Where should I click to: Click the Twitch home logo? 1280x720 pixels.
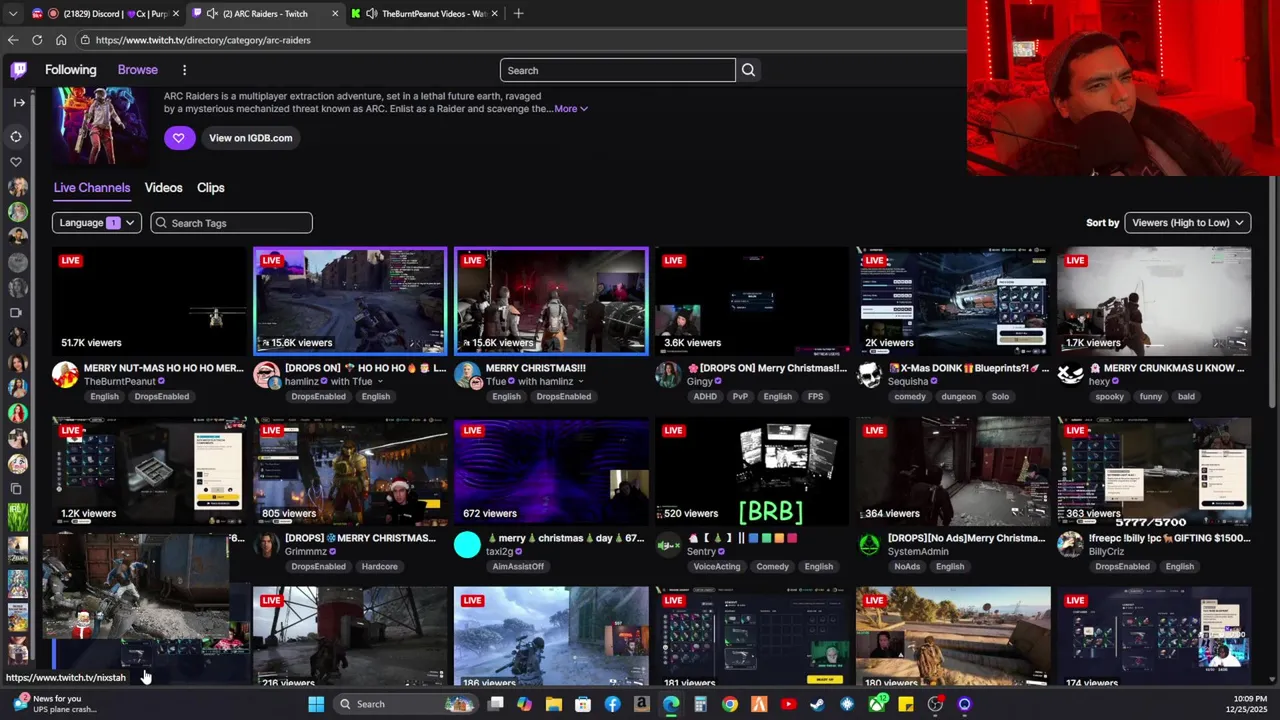click(x=18, y=70)
